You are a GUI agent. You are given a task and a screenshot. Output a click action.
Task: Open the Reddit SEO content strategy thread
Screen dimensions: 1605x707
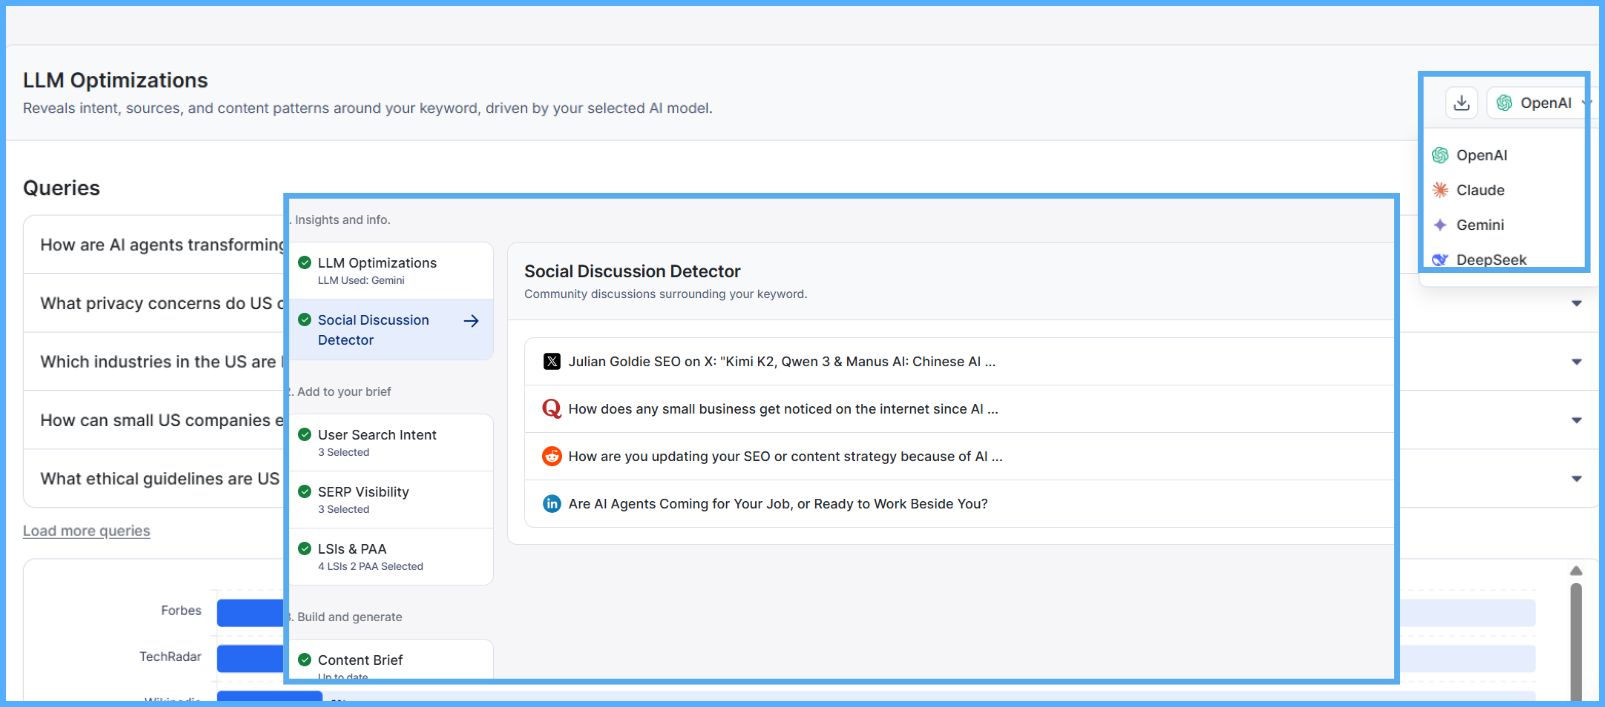pyautogui.click(x=959, y=456)
